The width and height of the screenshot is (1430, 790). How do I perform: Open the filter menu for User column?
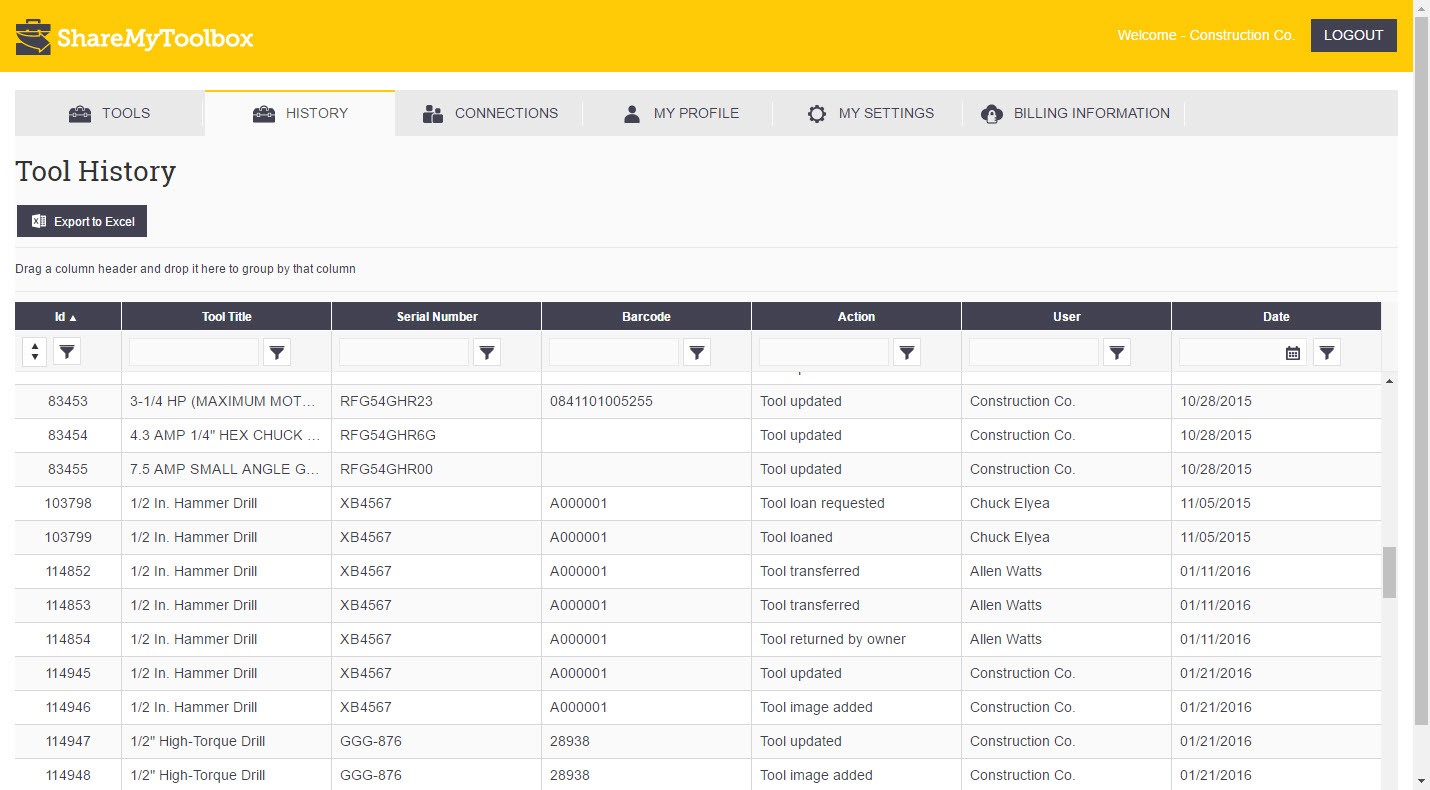point(1117,352)
